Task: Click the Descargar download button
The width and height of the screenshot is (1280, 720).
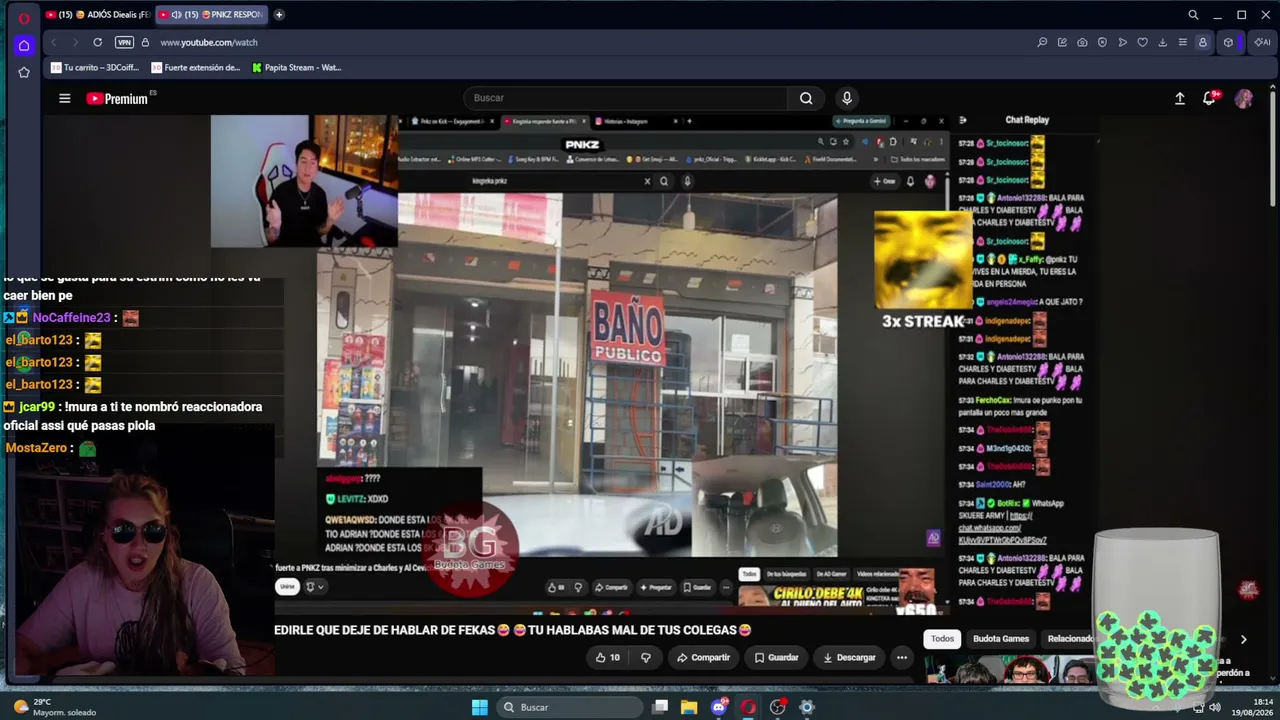Action: click(849, 658)
